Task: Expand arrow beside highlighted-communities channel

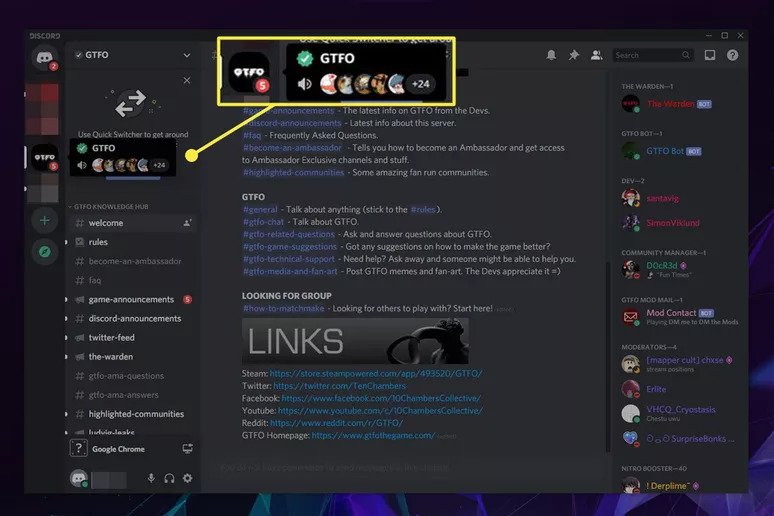Action: coord(67,414)
